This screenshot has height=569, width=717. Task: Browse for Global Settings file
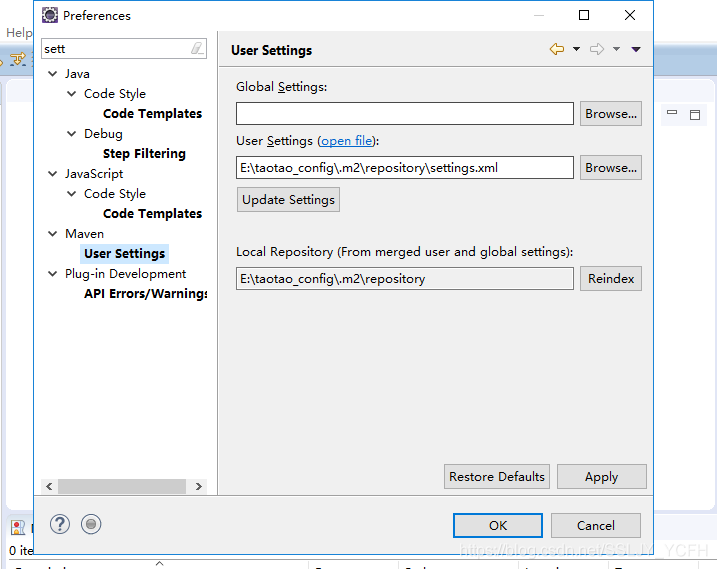[x=611, y=113]
